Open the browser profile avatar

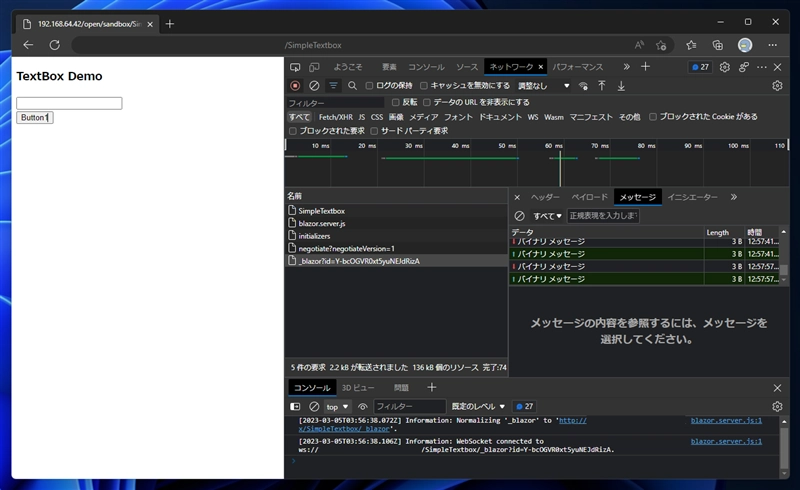coord(745,45)
